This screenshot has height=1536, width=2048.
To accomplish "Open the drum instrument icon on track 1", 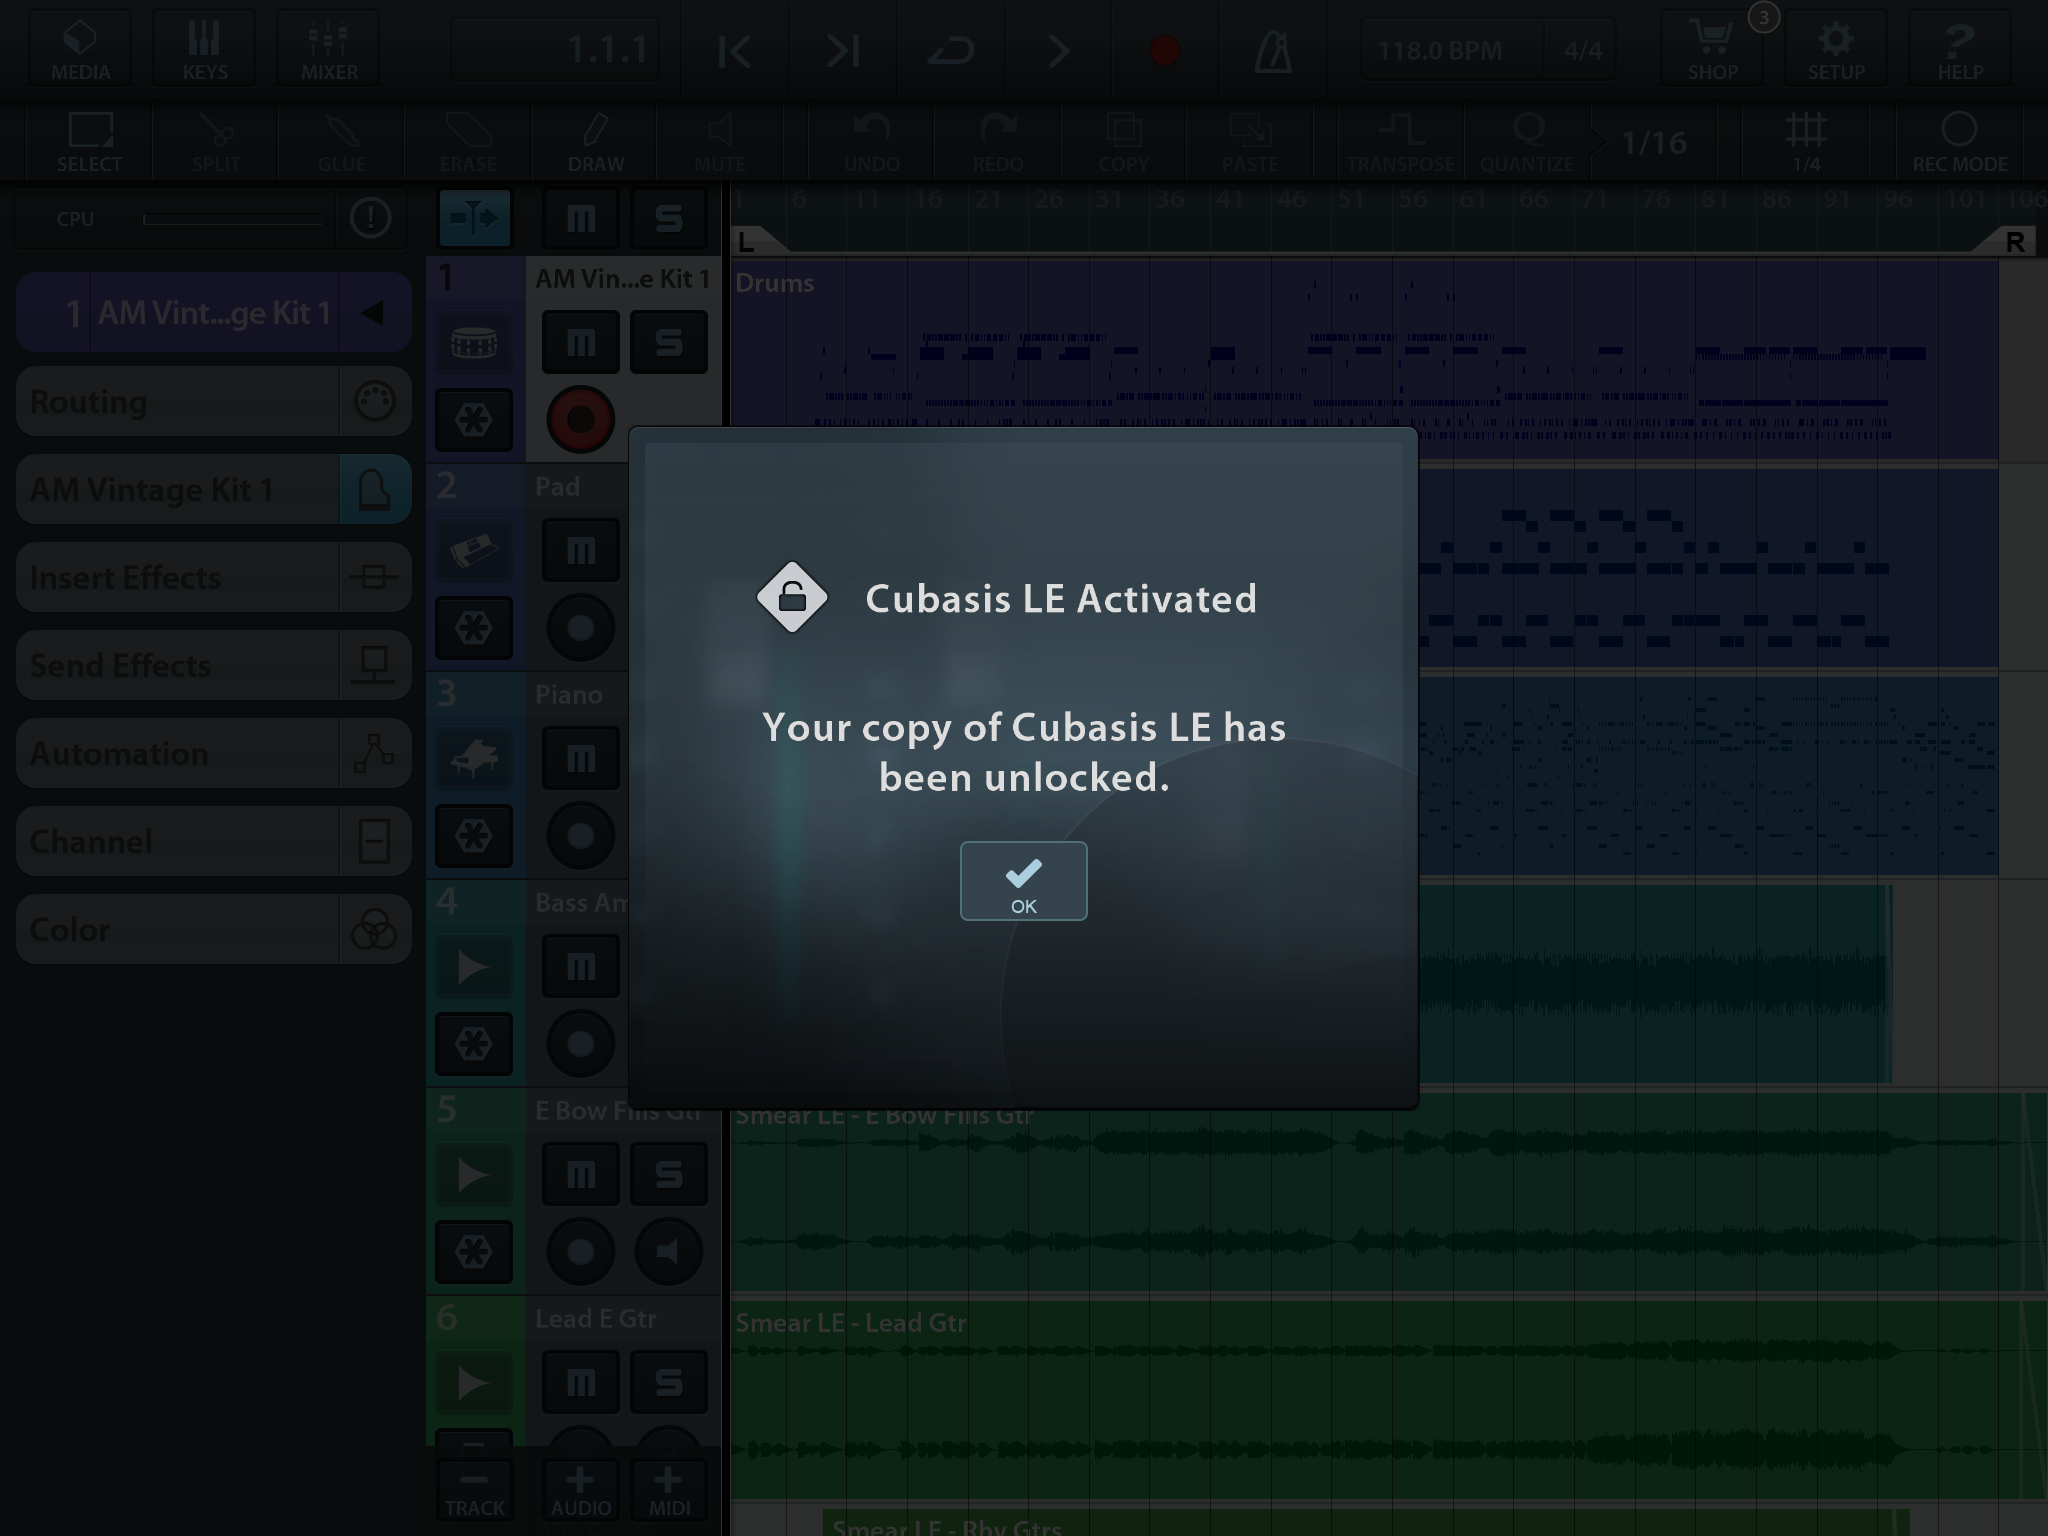I will 474,343.
